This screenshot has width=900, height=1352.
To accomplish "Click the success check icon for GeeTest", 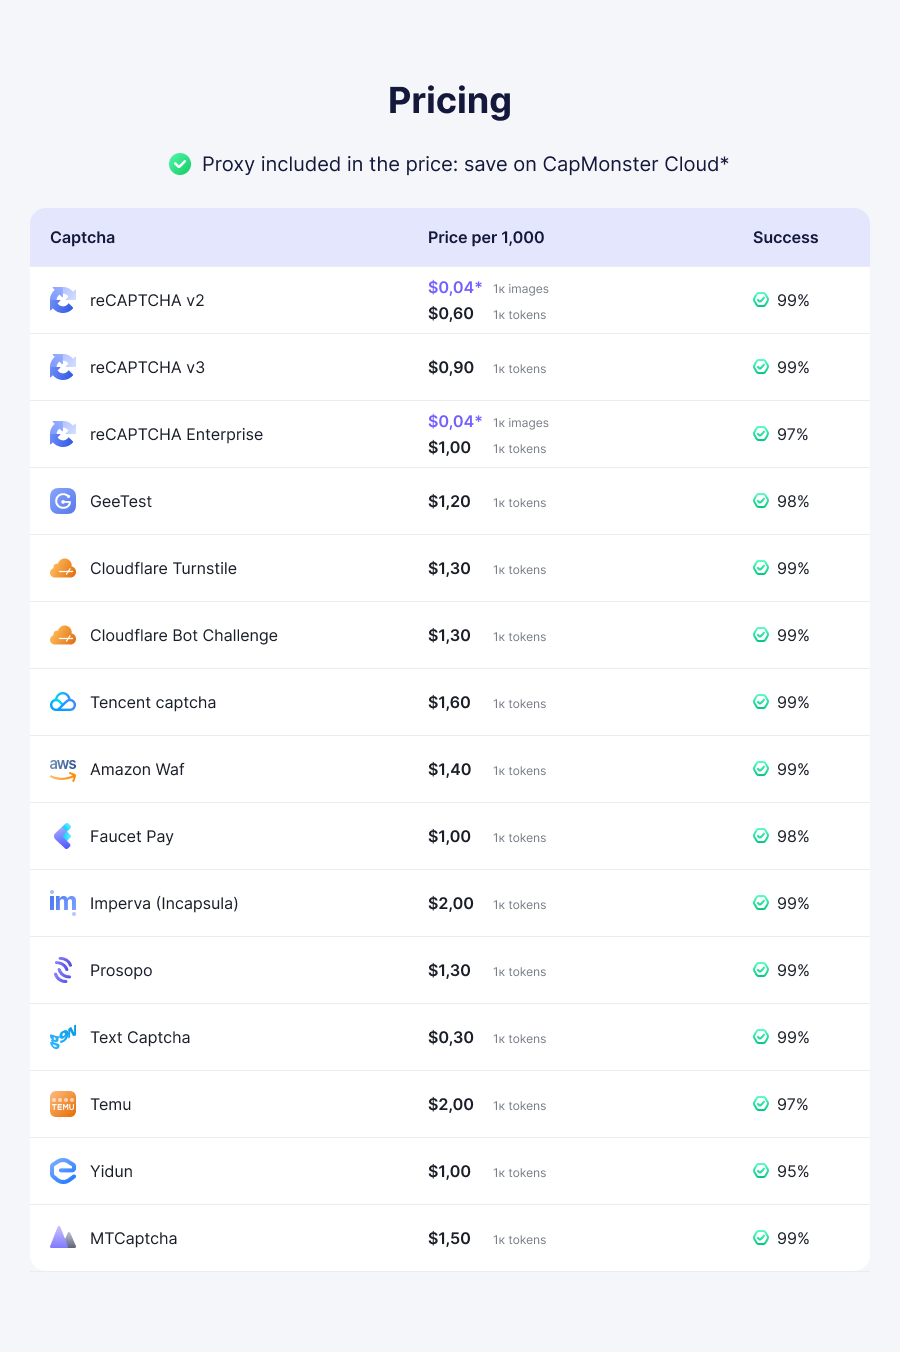I will pos(761,501).
